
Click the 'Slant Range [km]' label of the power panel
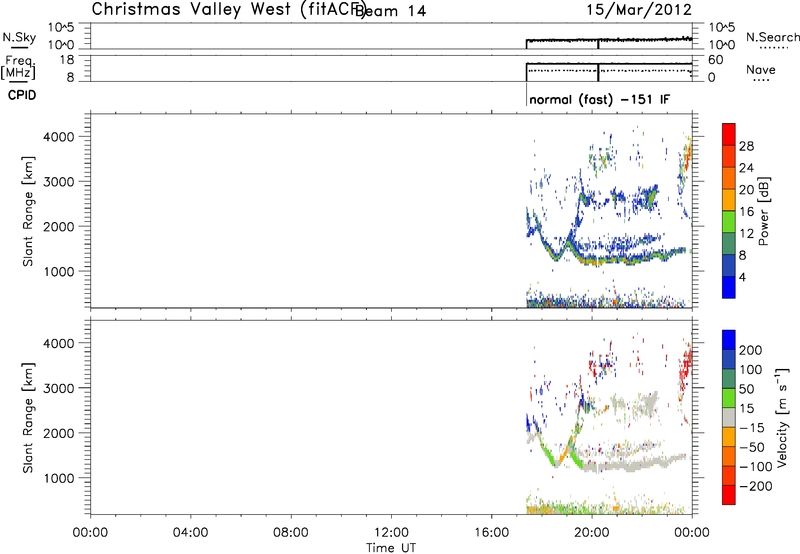[x=28, y=211]
